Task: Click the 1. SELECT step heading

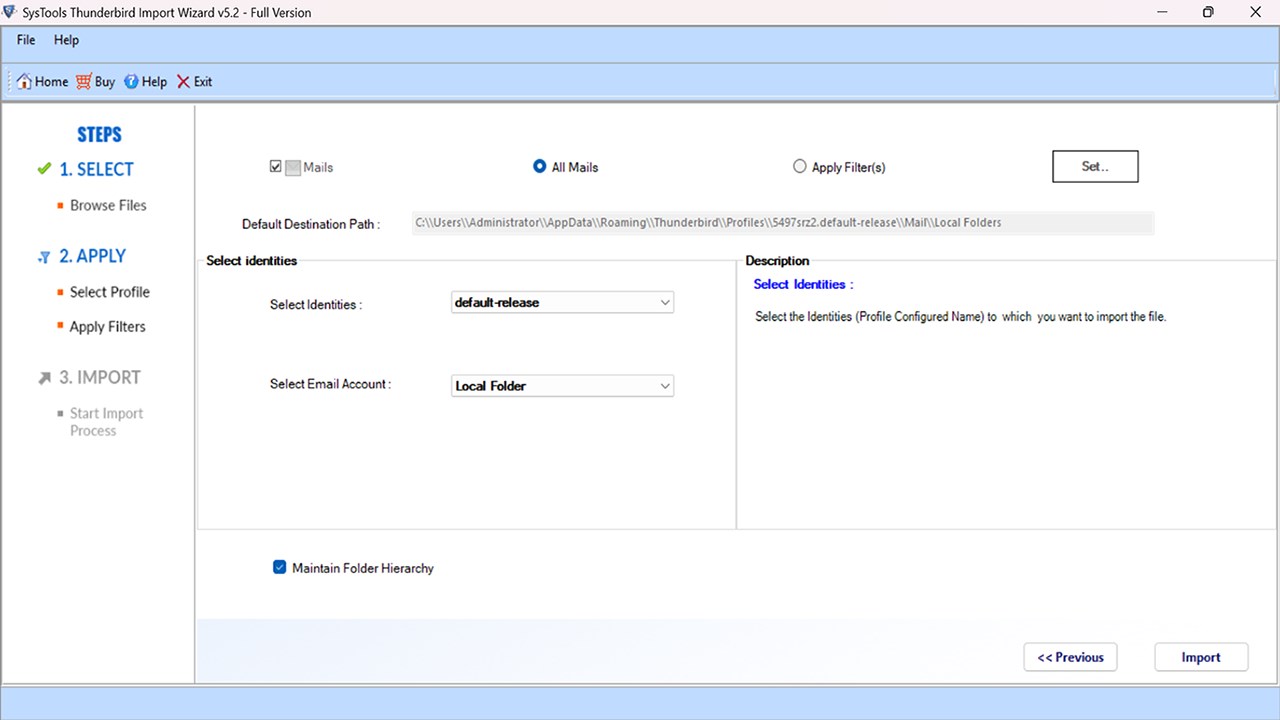Action: (96, 170)
